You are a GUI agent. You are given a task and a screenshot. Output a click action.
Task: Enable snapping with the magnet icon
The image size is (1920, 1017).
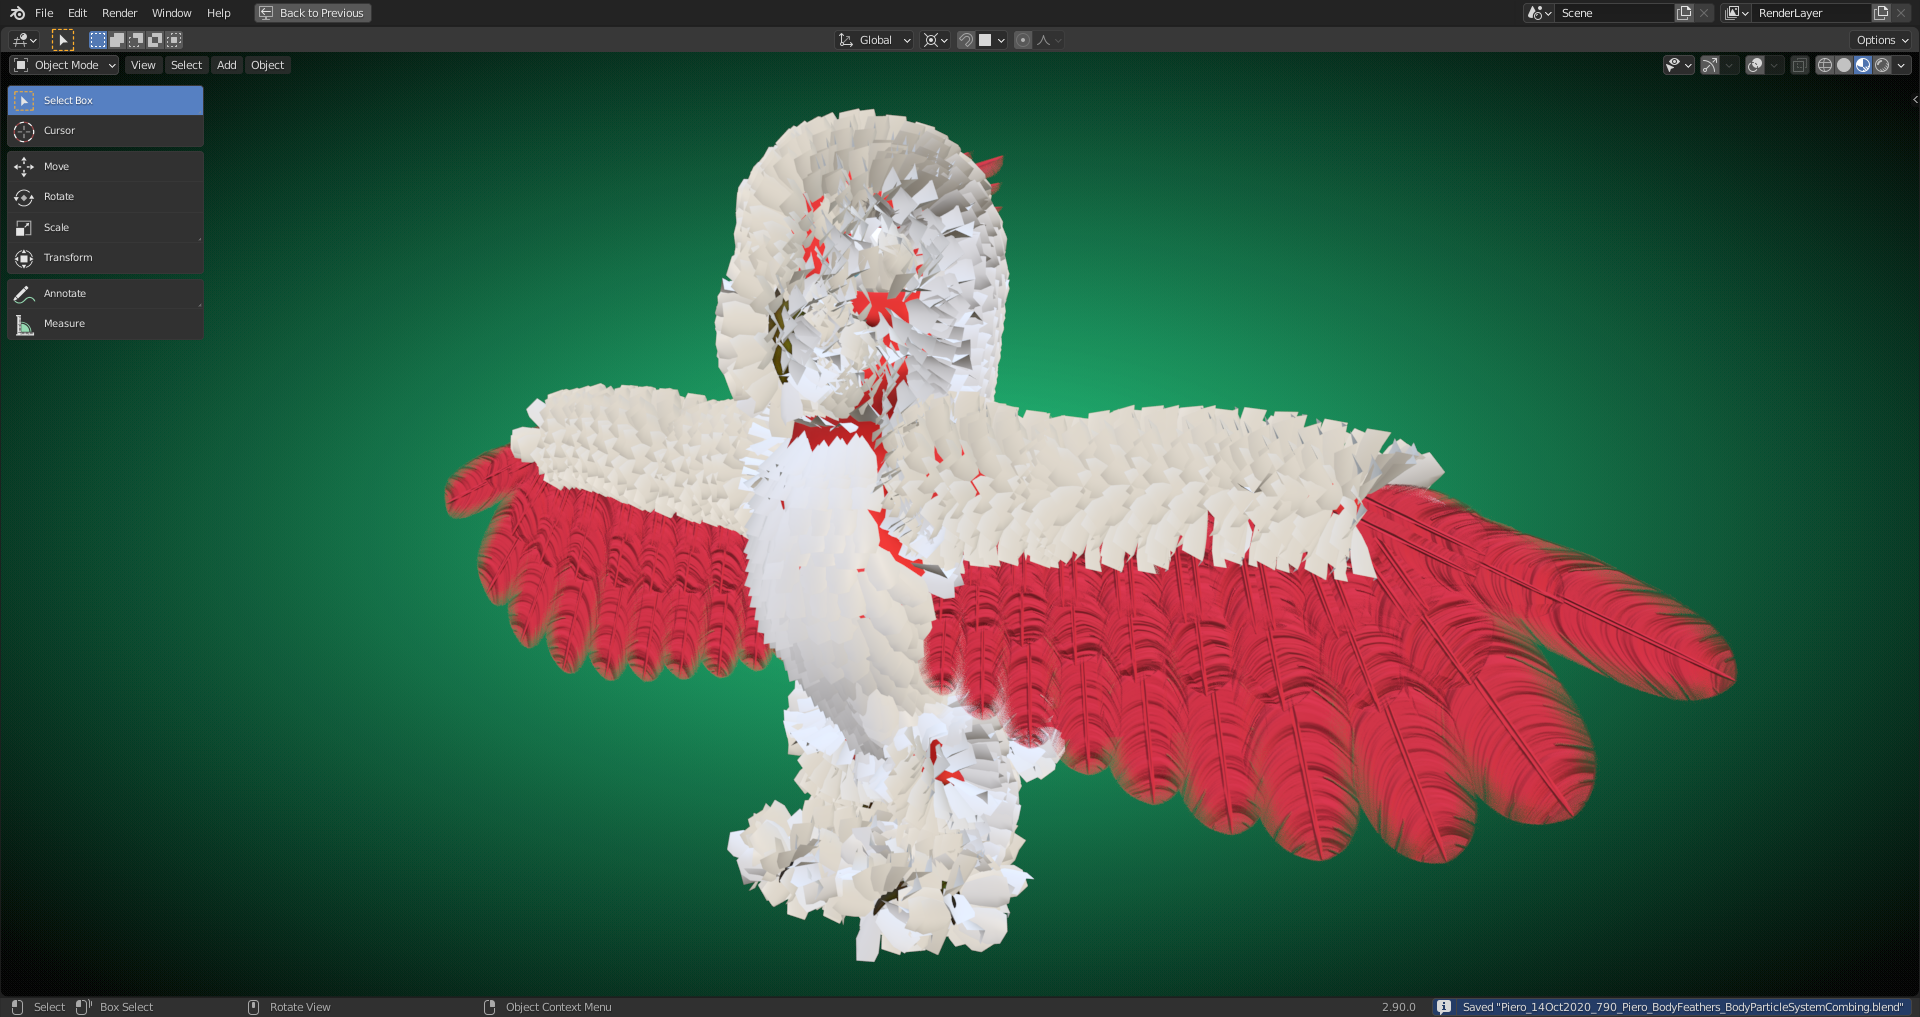[x=966, y=40]
